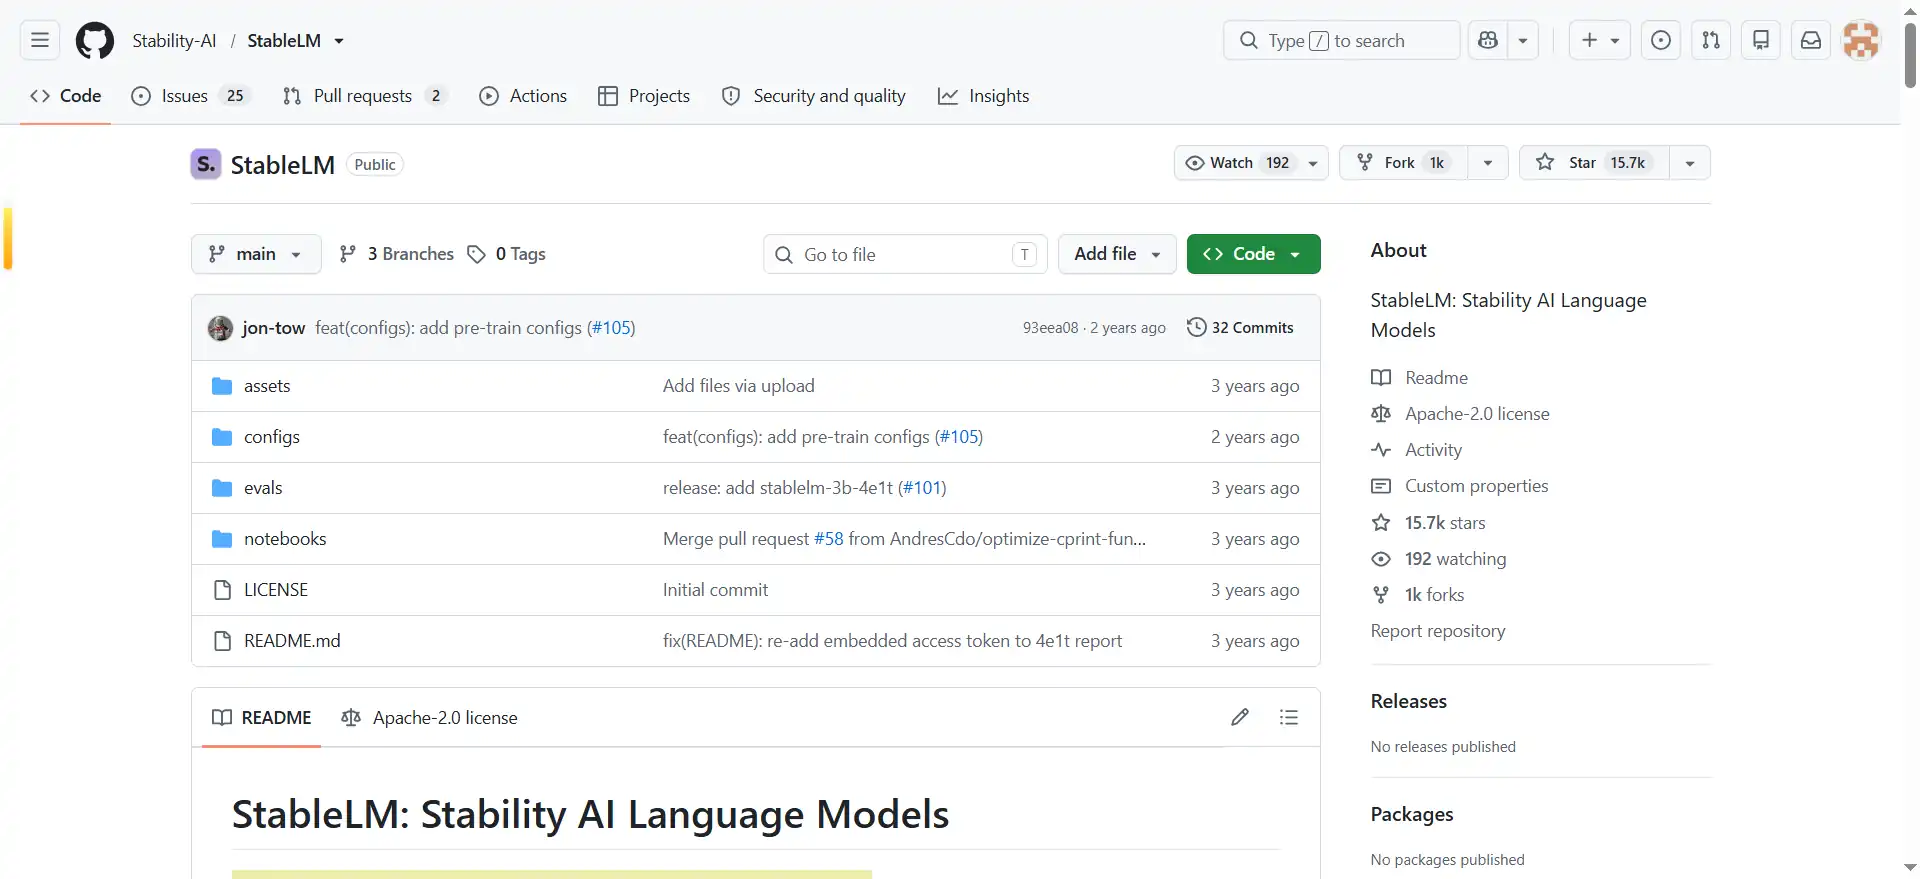This screenshot has height=879, width=1920.
Task: Open the 32 Commits history
Action: point(1240,327)
